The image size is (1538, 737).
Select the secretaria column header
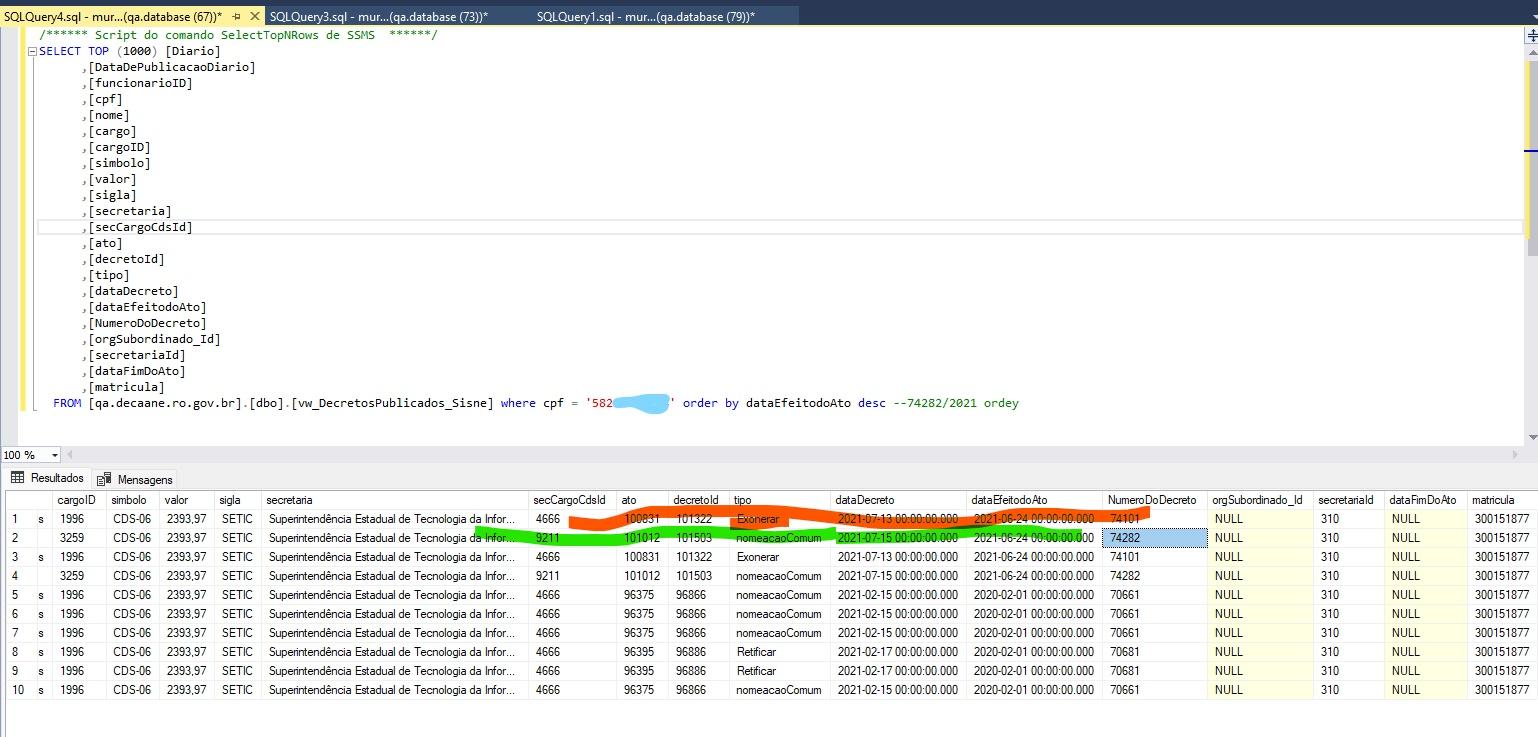coord(395,500)
